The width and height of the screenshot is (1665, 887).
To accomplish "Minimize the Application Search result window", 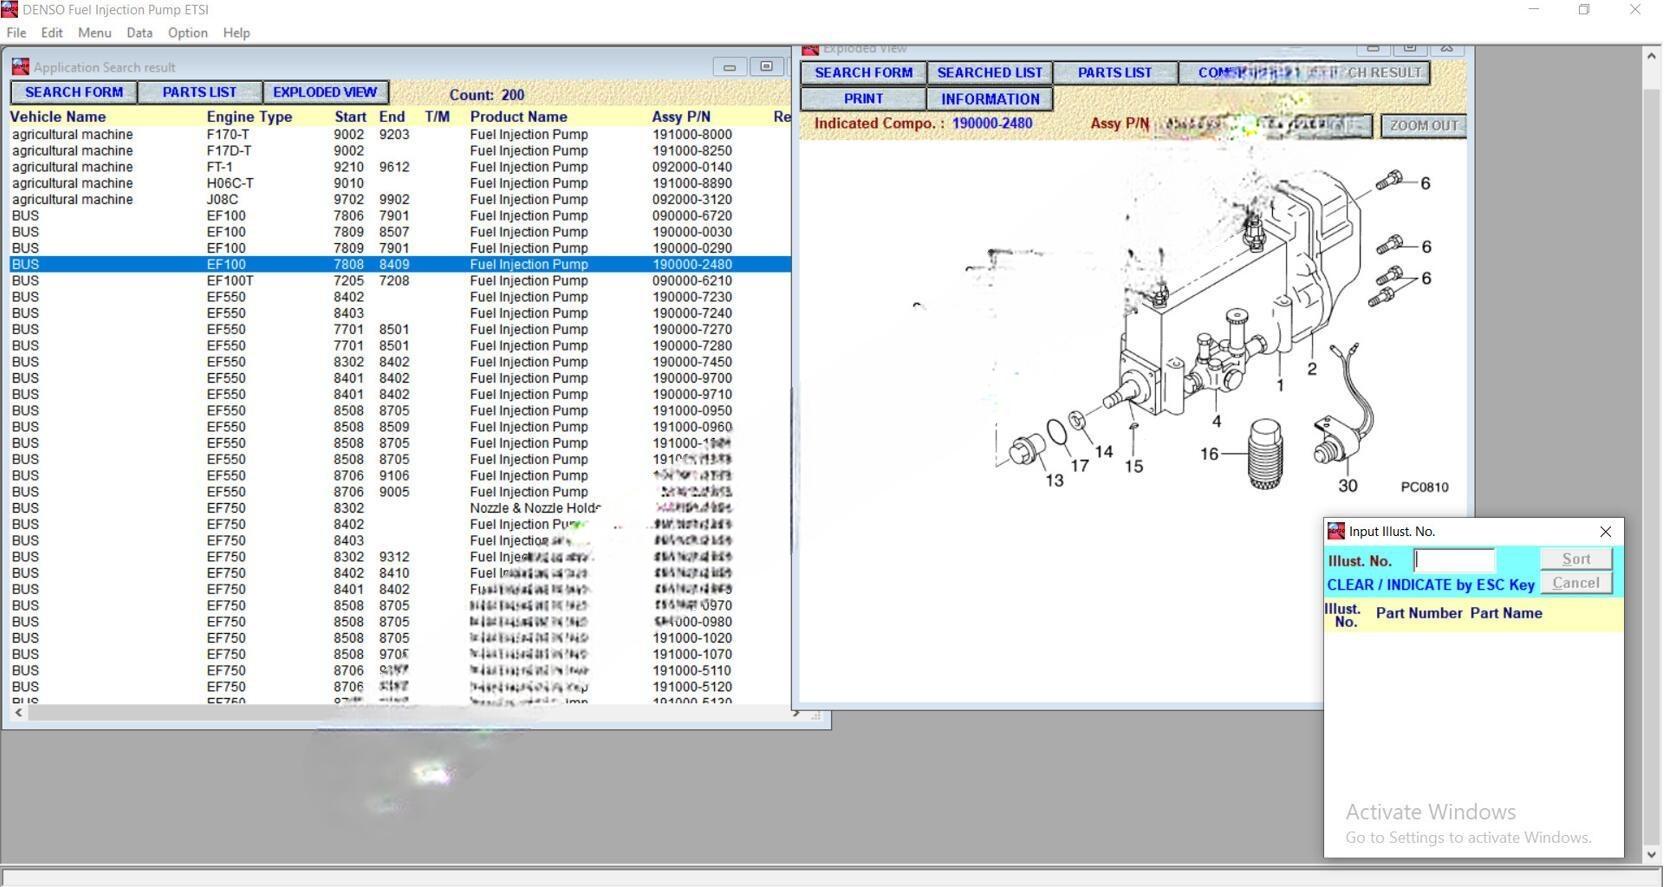I will pyautogui.click(x=729, y=67).
